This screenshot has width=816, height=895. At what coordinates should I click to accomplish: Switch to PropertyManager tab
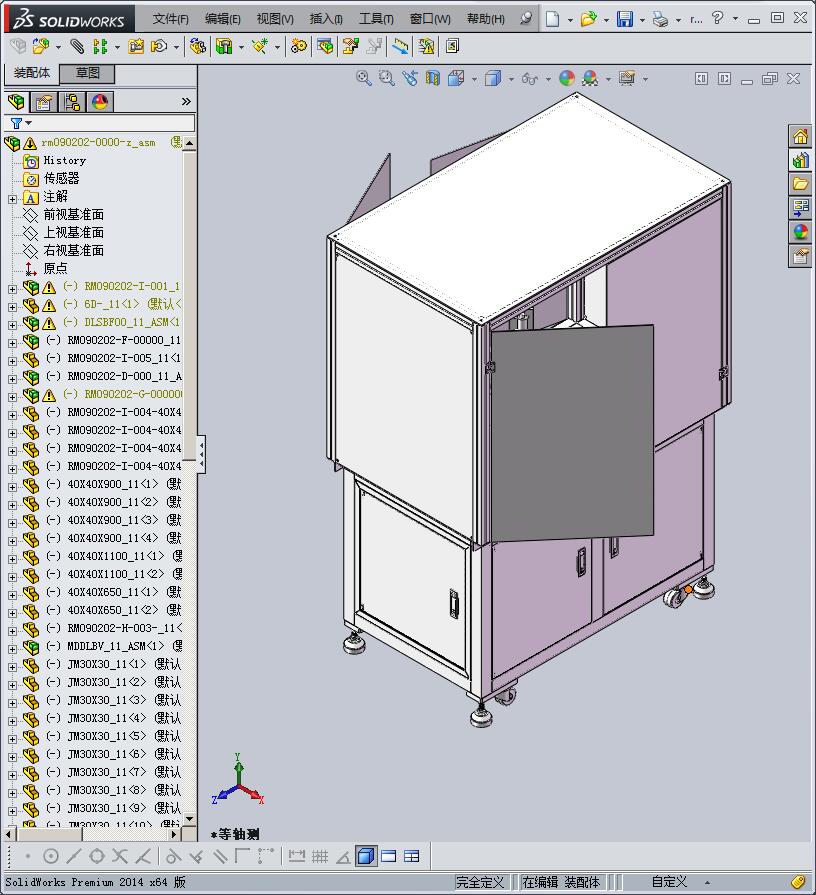(44, 102)
